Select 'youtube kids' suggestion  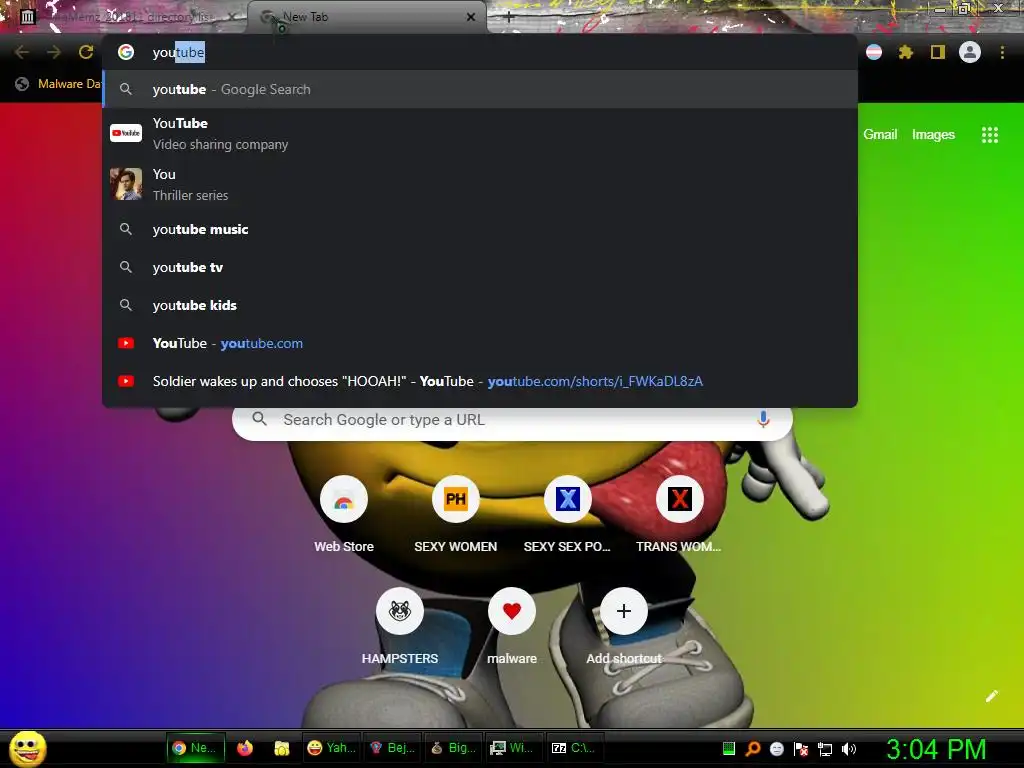[480, 305]
